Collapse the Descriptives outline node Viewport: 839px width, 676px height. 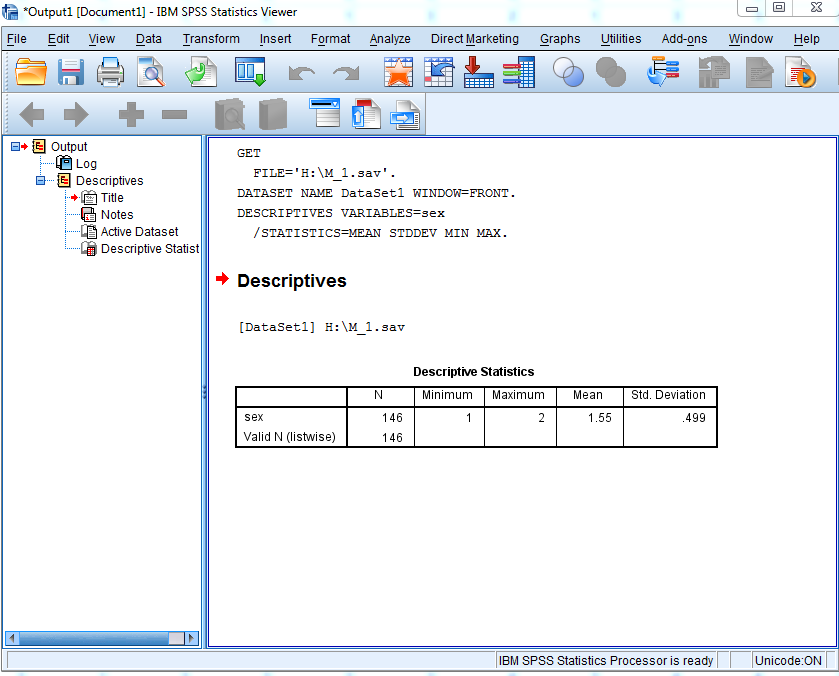40,180
